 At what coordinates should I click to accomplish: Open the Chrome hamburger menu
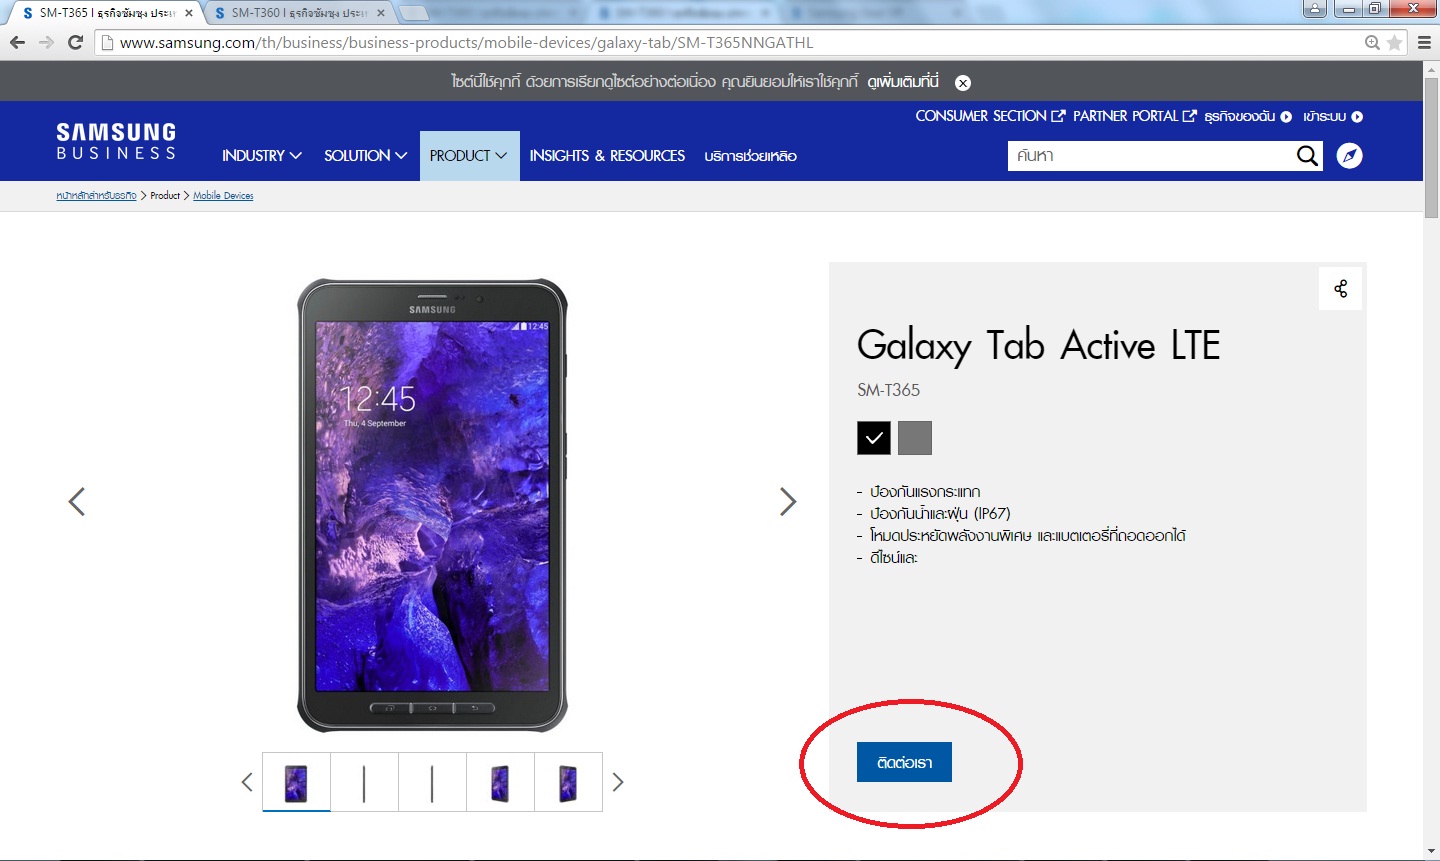click(x=1424, y=42)
